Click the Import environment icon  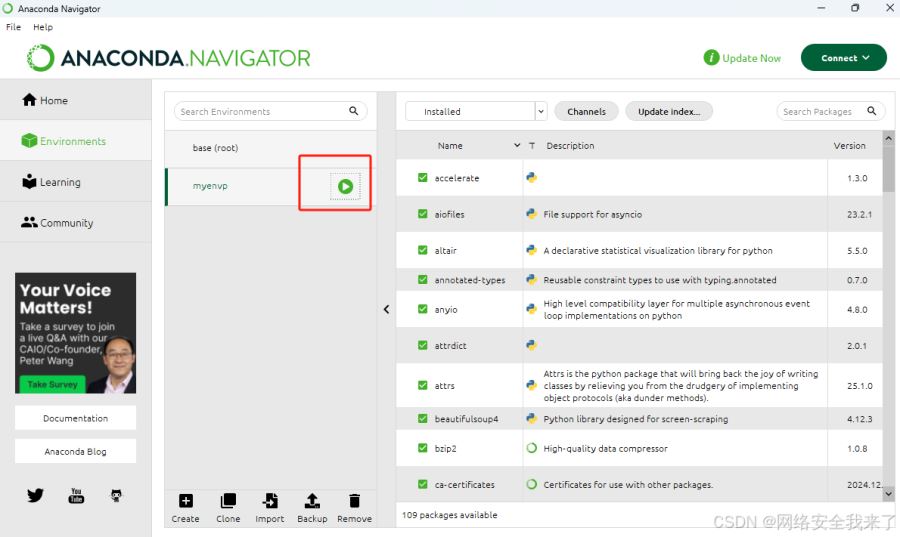(x=270, y=501)
